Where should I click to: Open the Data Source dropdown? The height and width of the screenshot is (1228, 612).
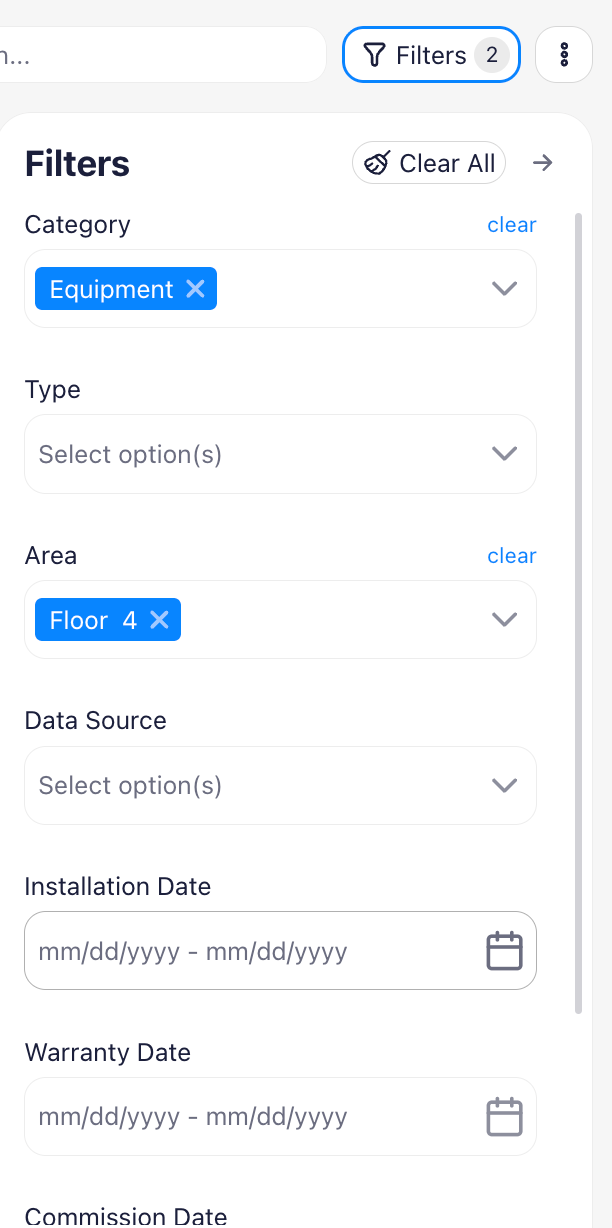click(280, 785)
